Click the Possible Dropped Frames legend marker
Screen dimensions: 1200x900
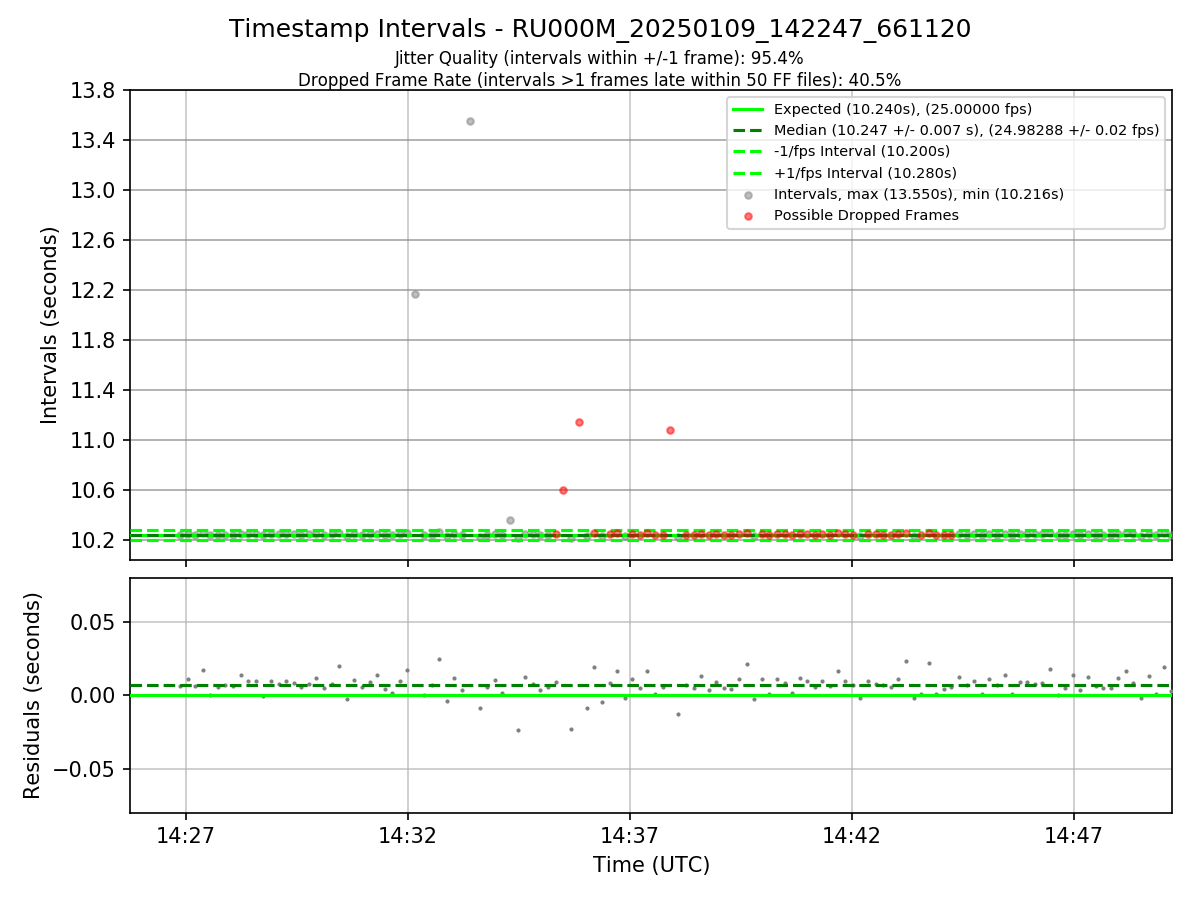point(748,215)
